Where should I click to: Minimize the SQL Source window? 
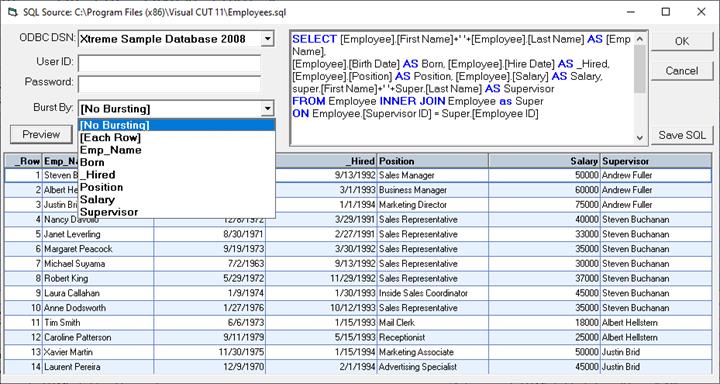pyautogui.click(x=630, y=12)
